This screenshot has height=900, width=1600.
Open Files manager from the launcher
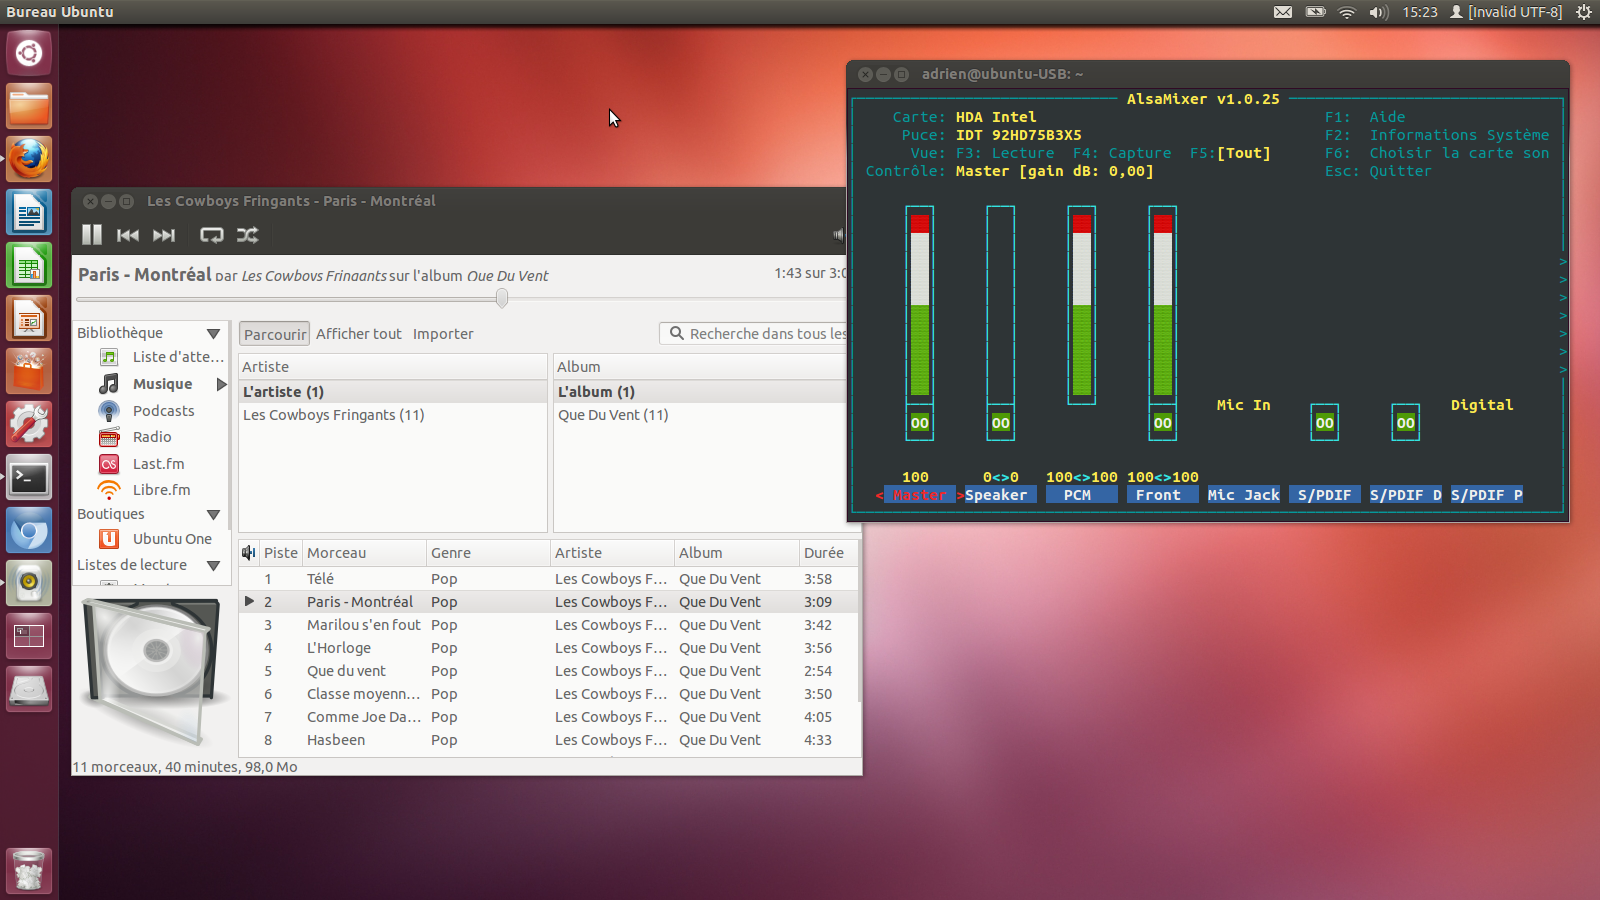click(x=29, y=106)
